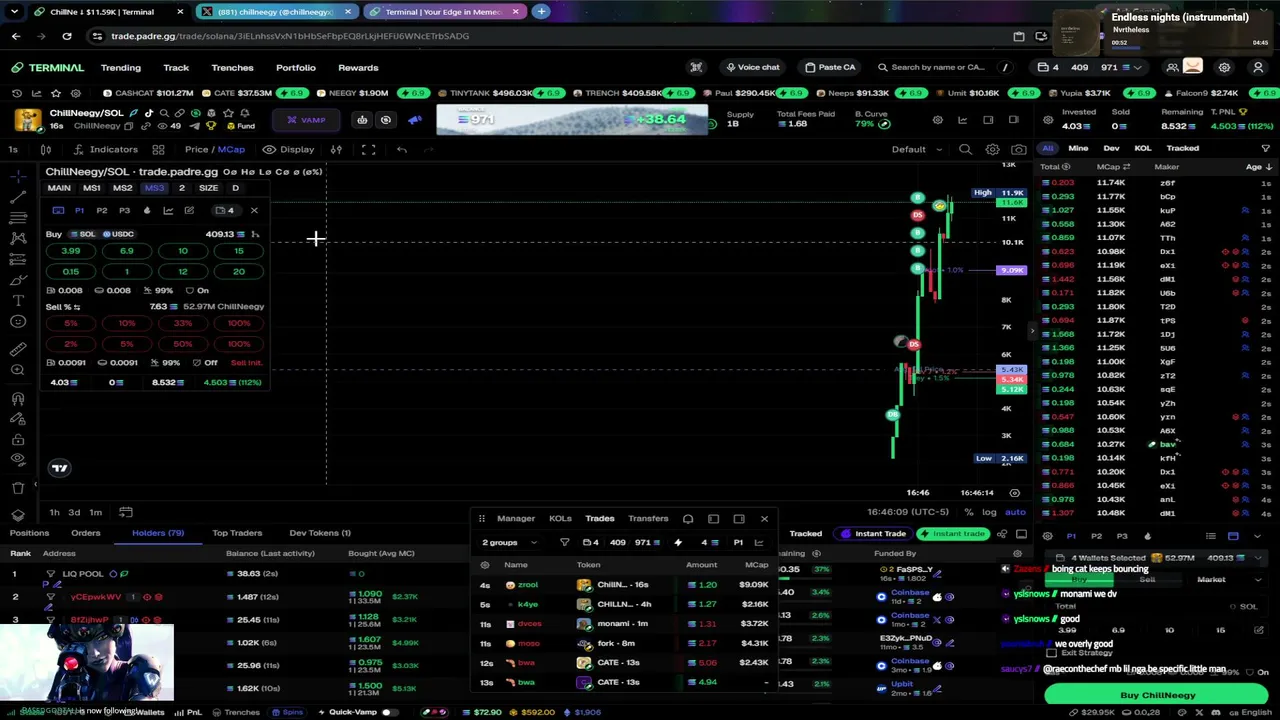Sell 50% preset button
Image resolution: width=1280 pixels, height=720 pixels.
point(182,344)
